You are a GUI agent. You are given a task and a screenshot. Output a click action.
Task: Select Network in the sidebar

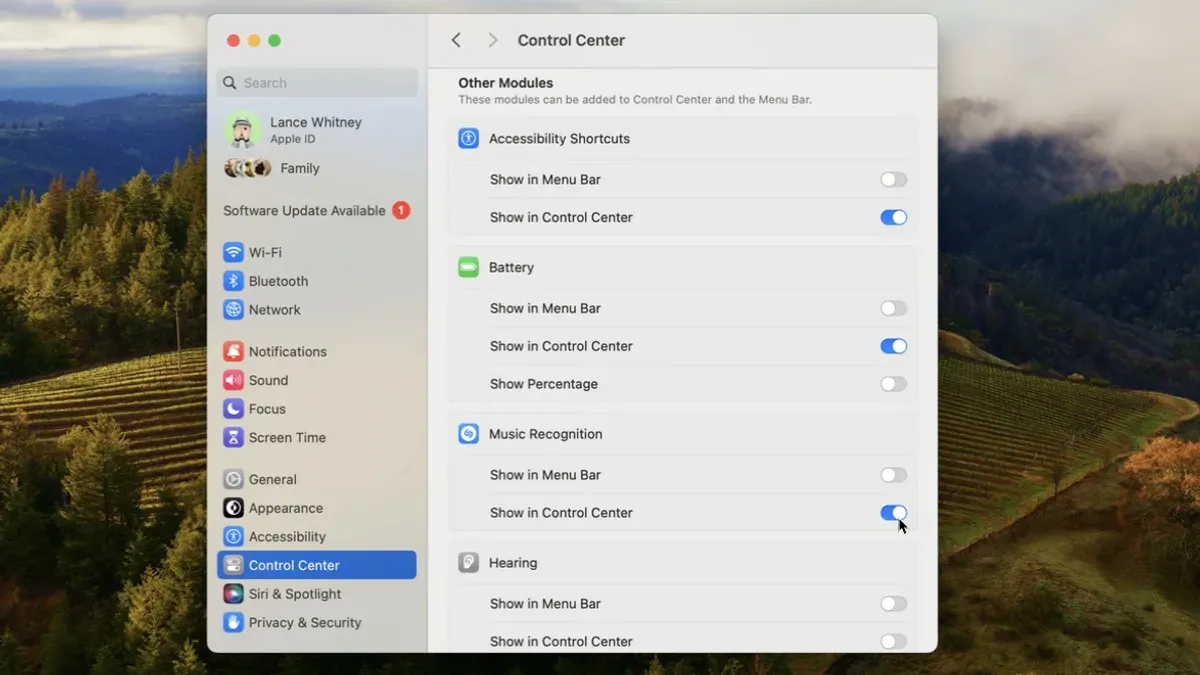point(317,310)
